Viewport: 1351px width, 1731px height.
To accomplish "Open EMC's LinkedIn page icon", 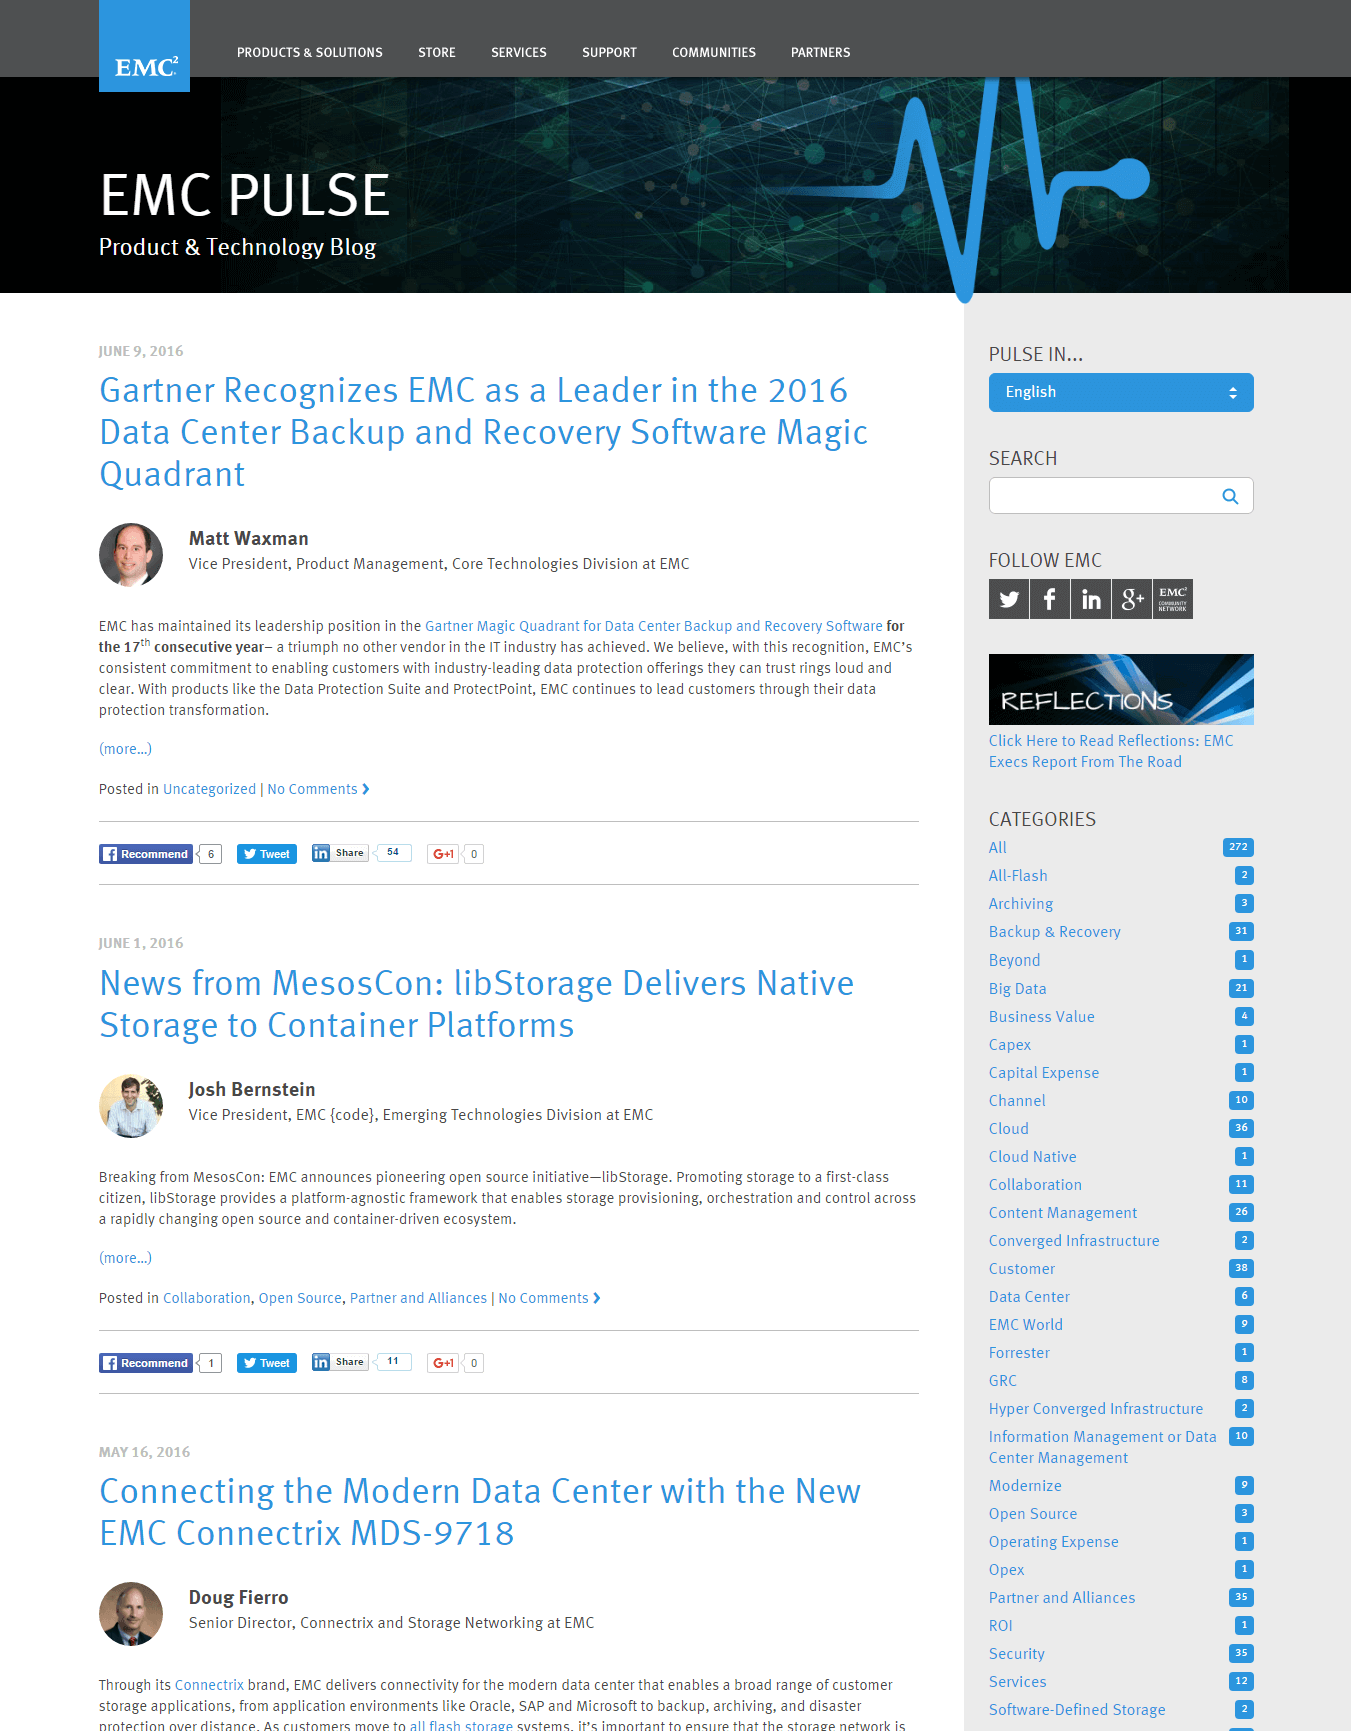I will pos(1091,599).
